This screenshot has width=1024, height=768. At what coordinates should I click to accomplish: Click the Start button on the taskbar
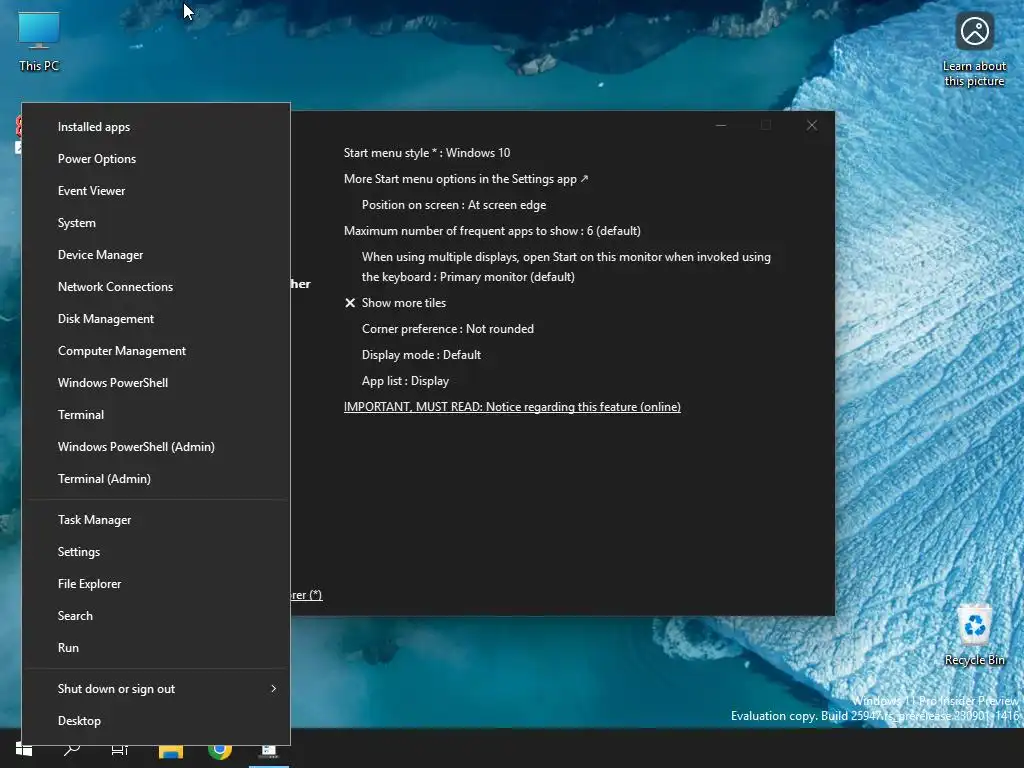pyautogui.click(x=24, y=749)
